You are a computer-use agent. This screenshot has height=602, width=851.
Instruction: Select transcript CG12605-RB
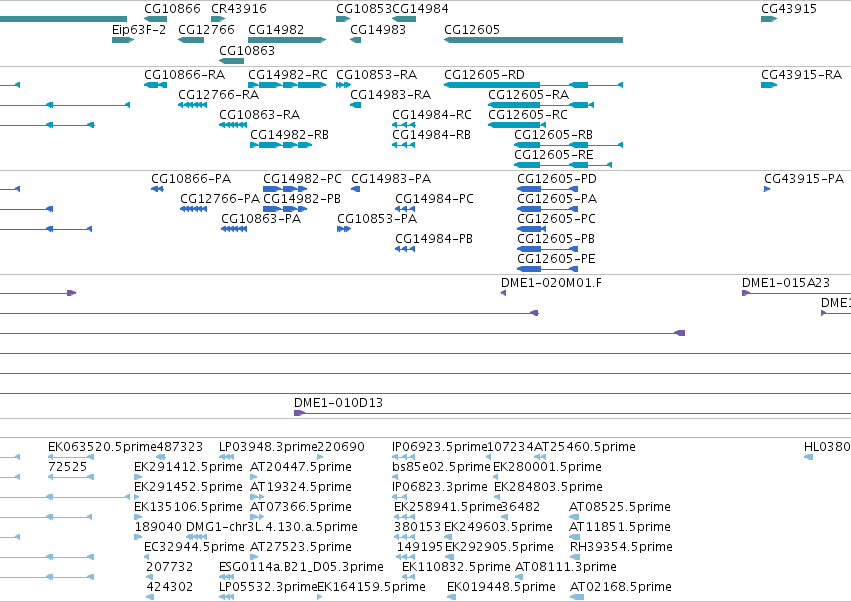click(554, 135)
